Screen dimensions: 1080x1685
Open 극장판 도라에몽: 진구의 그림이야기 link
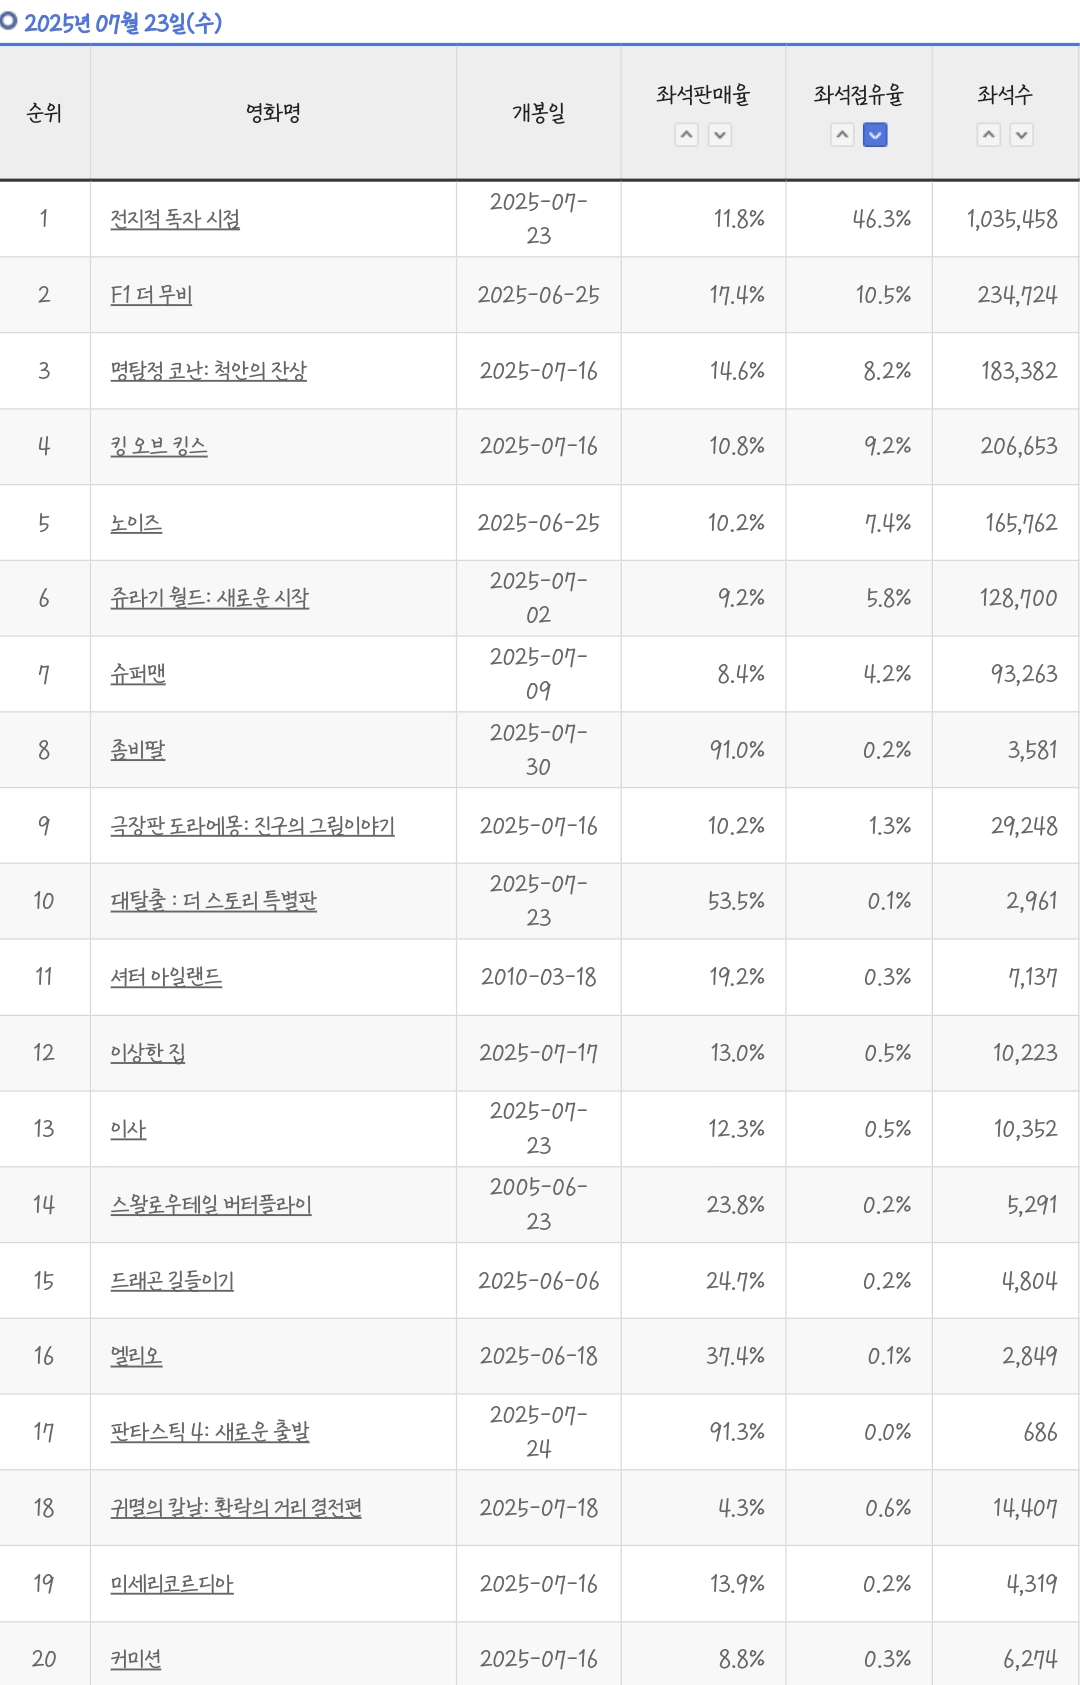pyautogui.click(x=252, y=826)
